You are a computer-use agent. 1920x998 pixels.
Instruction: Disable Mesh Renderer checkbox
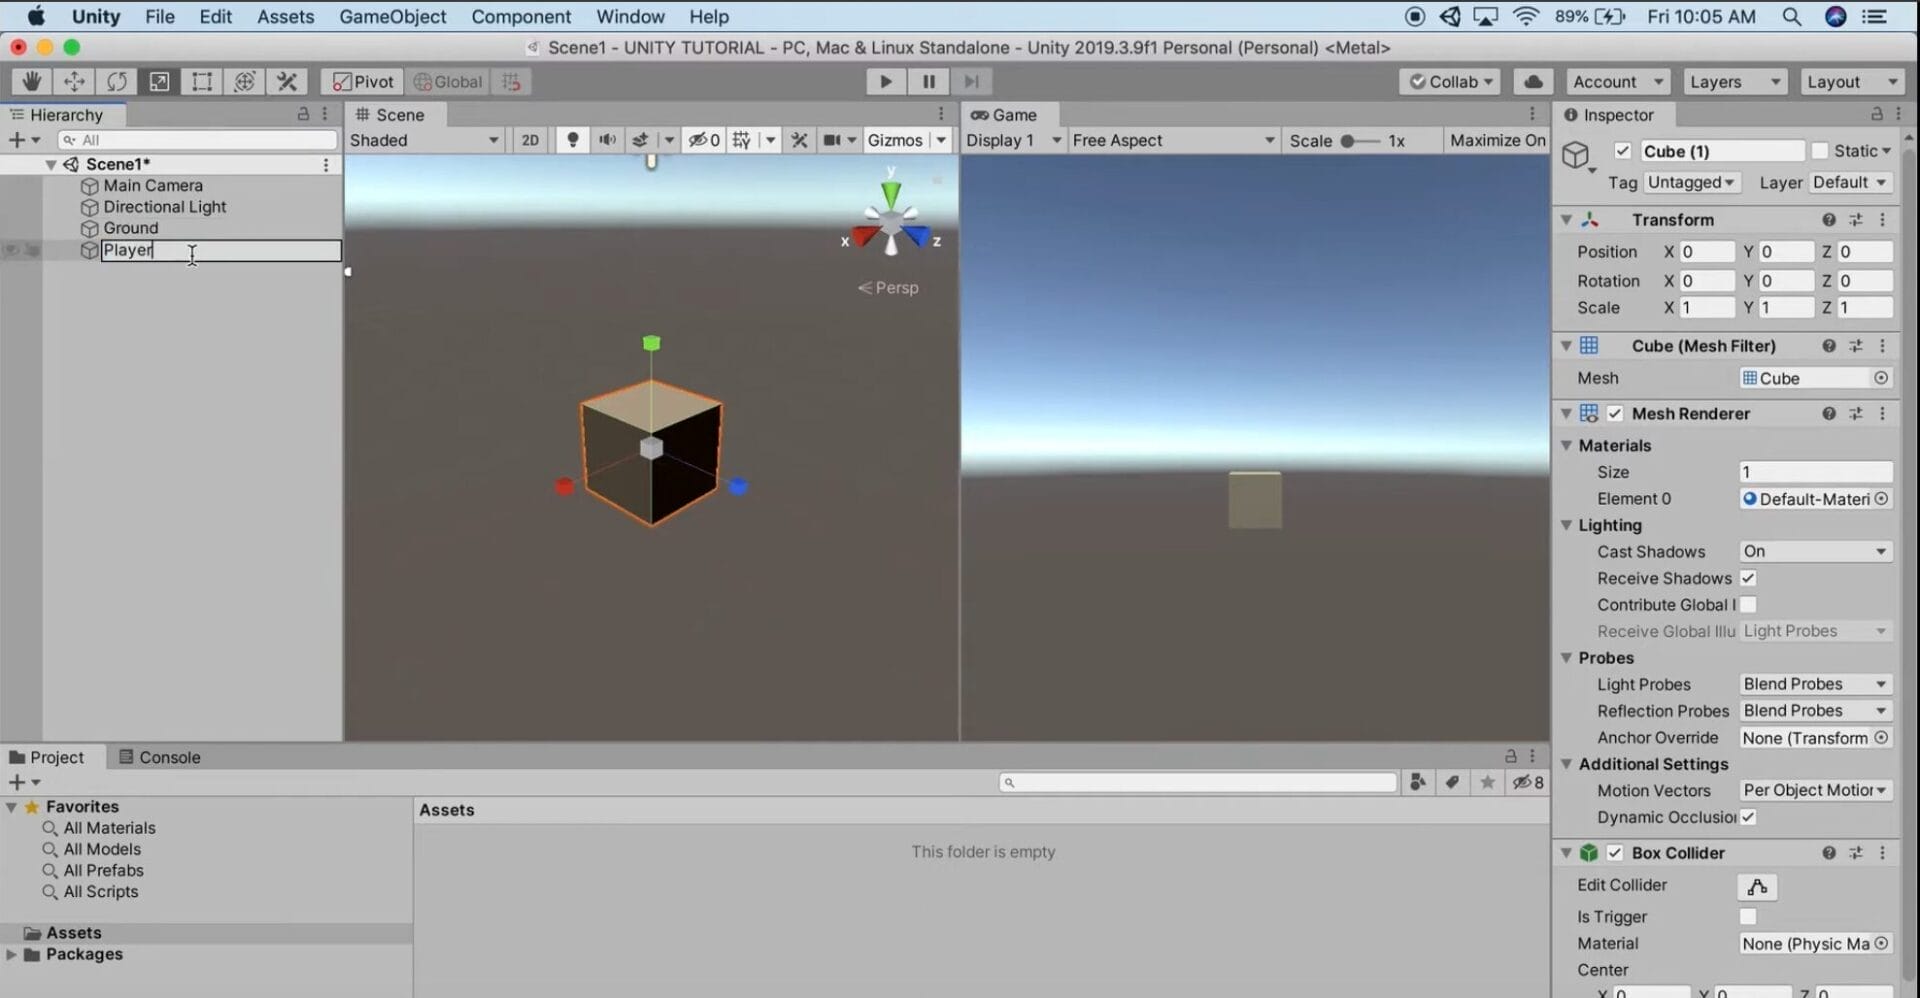point(1614,414)
